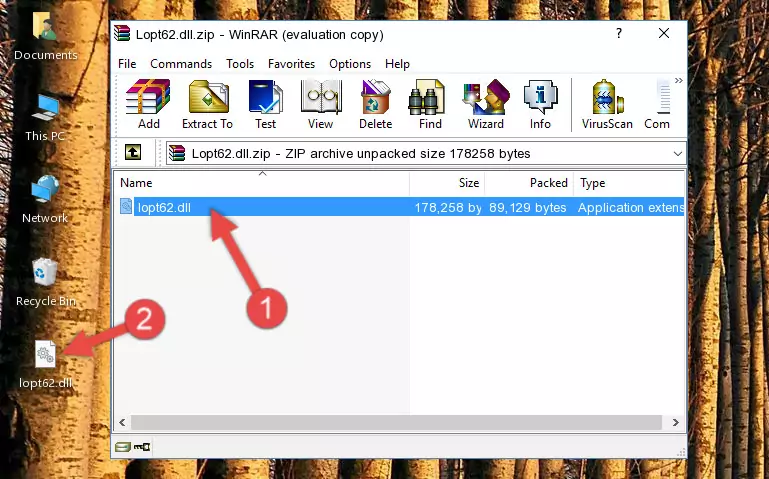The height and width of the screenshot is (479, 769).
Task: Sort by the Size column header
Action: pos(447,183)
